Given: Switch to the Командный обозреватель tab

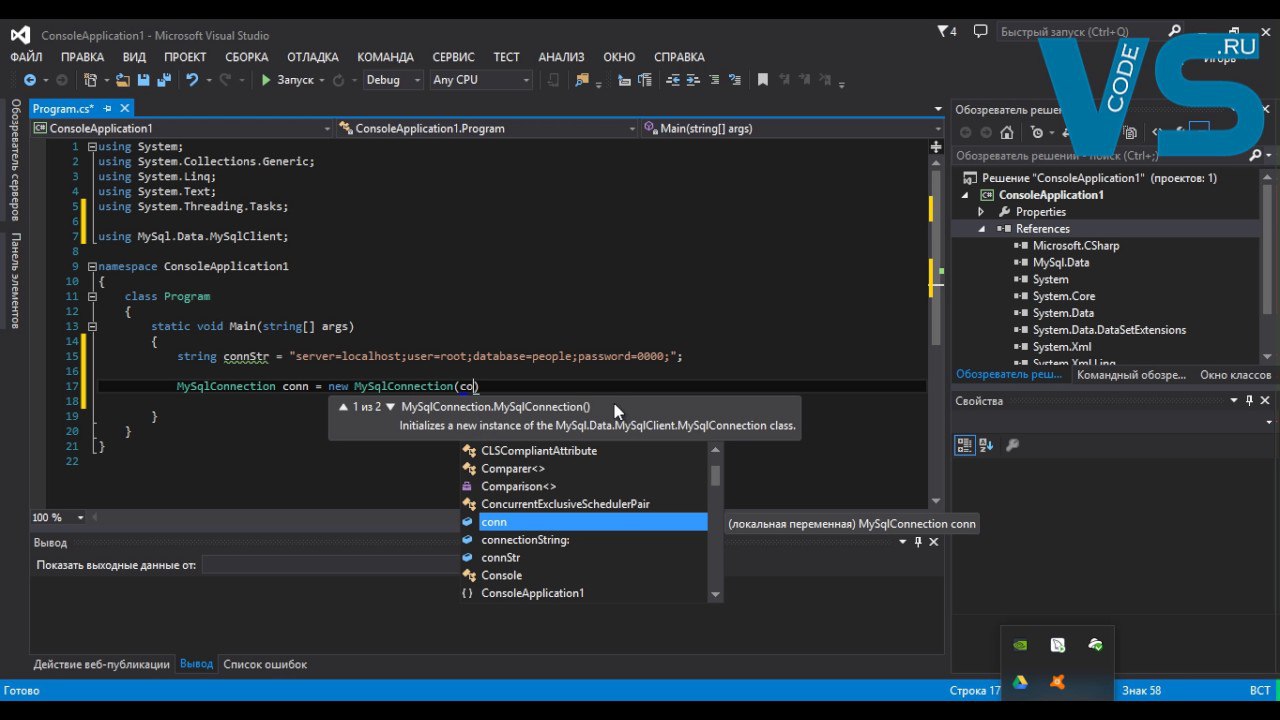Looking at the screenshot, I should coord(1131,375).
